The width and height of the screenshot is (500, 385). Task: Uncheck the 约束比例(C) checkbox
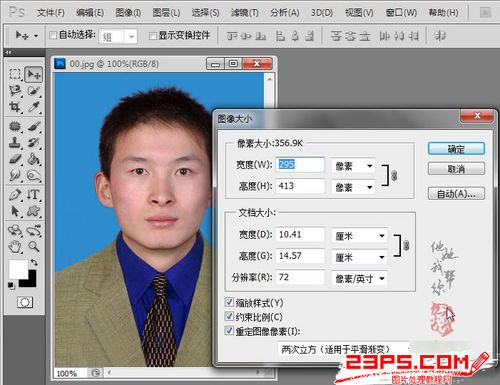[229, 316]
